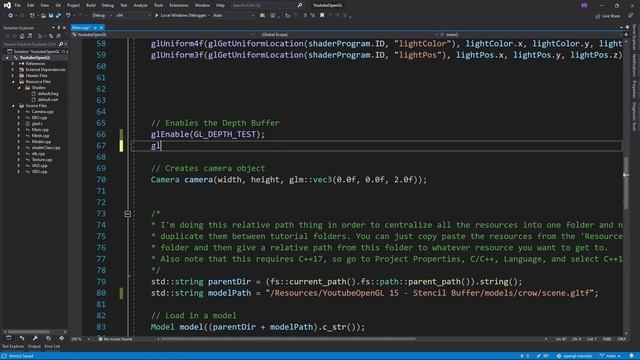Open the x64 platform dropdown

133,16
